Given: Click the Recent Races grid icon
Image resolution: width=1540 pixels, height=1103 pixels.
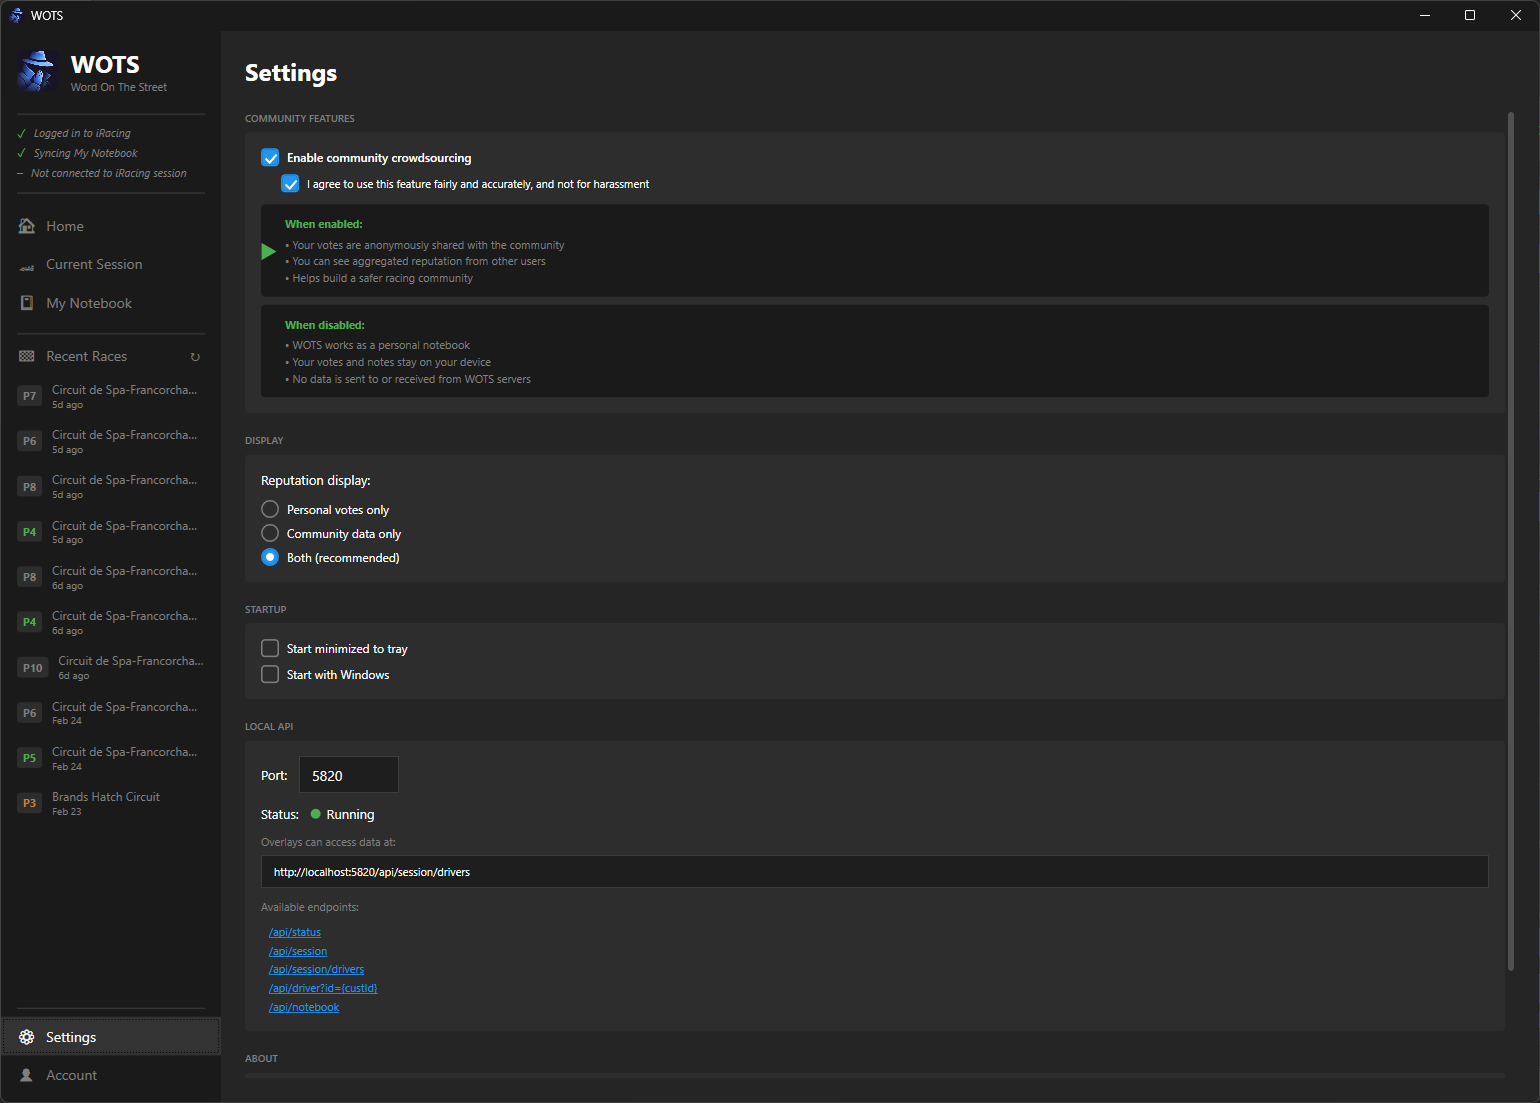Looking at the screenshot, I should coord(26,356).
